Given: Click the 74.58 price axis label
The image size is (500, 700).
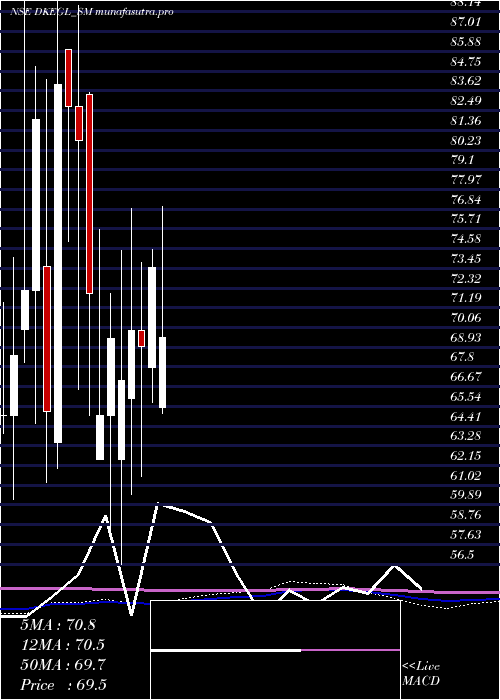Looking at the screenshot, I should (x=466, y=238).
